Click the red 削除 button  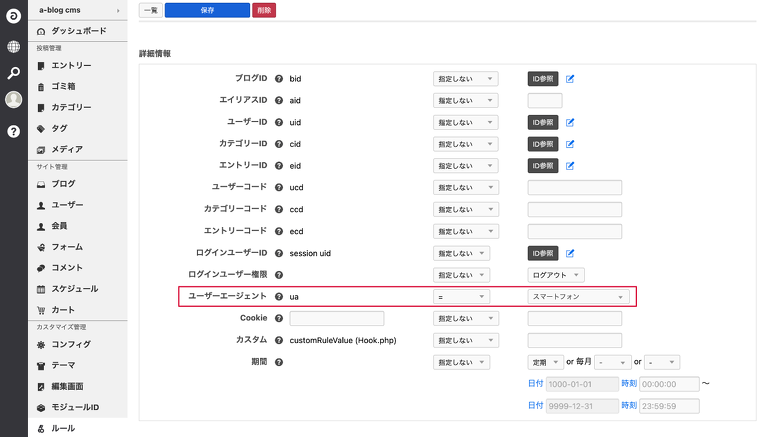click(x=264, y=10)
